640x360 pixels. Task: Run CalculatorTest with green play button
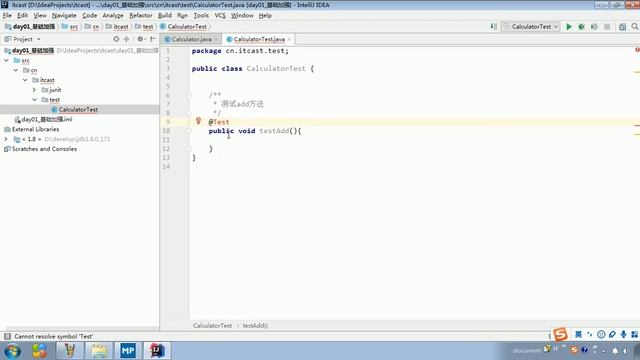tap(569, 27)
